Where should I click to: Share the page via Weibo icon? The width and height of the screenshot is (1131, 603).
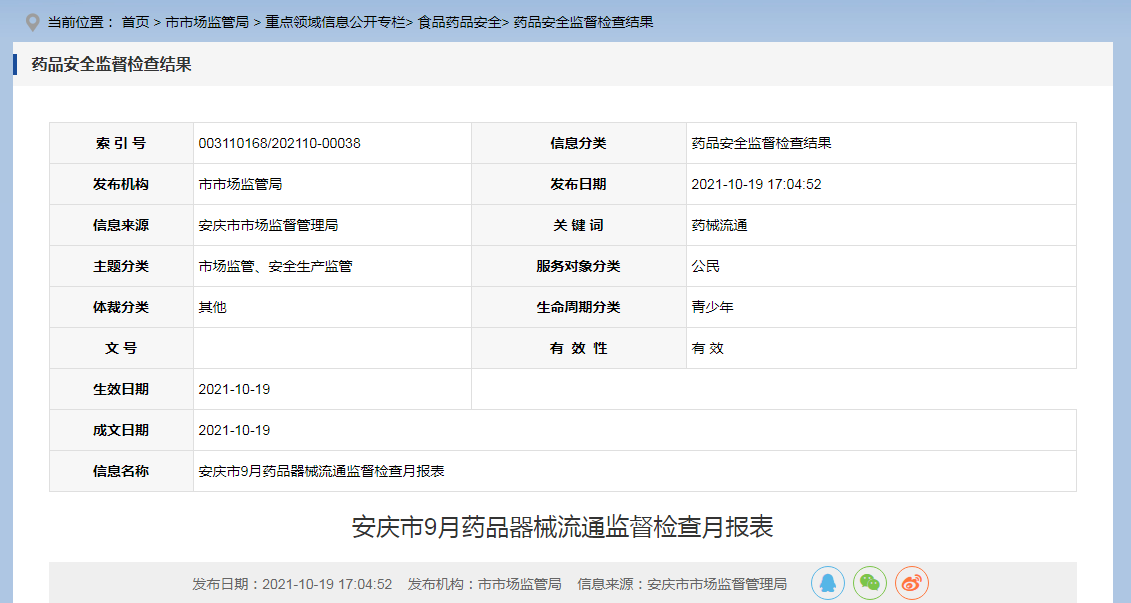coord(912,583)
